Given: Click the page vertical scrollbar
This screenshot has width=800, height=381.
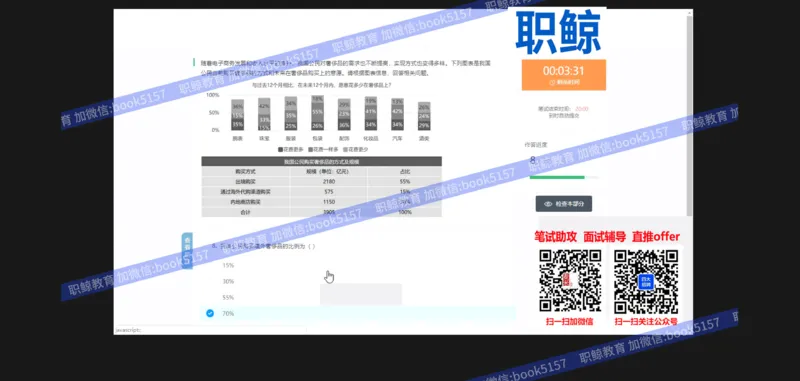Looking at the screenshot, I should tap(690, 115).
